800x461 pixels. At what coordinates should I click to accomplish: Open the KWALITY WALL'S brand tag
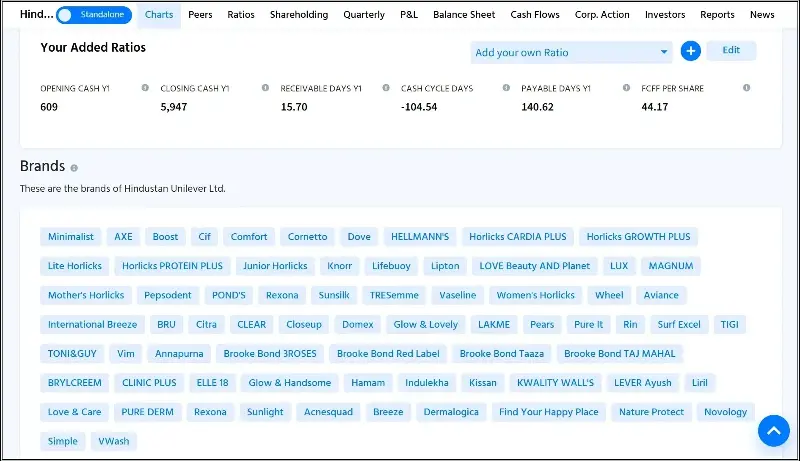click(x=555, y=382)
